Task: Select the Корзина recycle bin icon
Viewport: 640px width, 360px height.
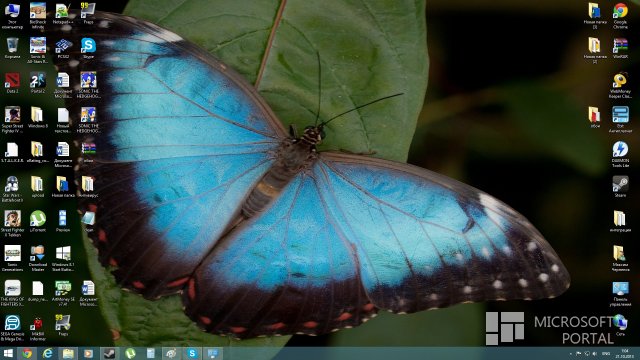Action: point(12,49)
